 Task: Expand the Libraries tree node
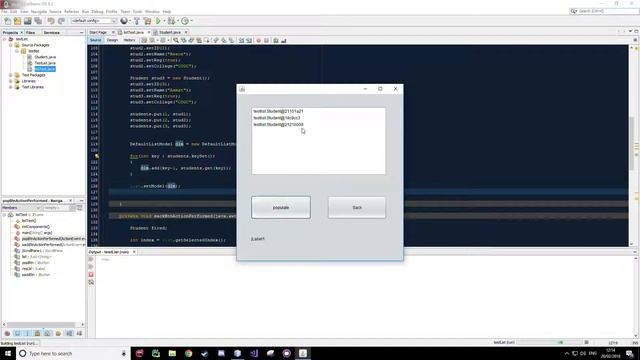coord(11,81)
